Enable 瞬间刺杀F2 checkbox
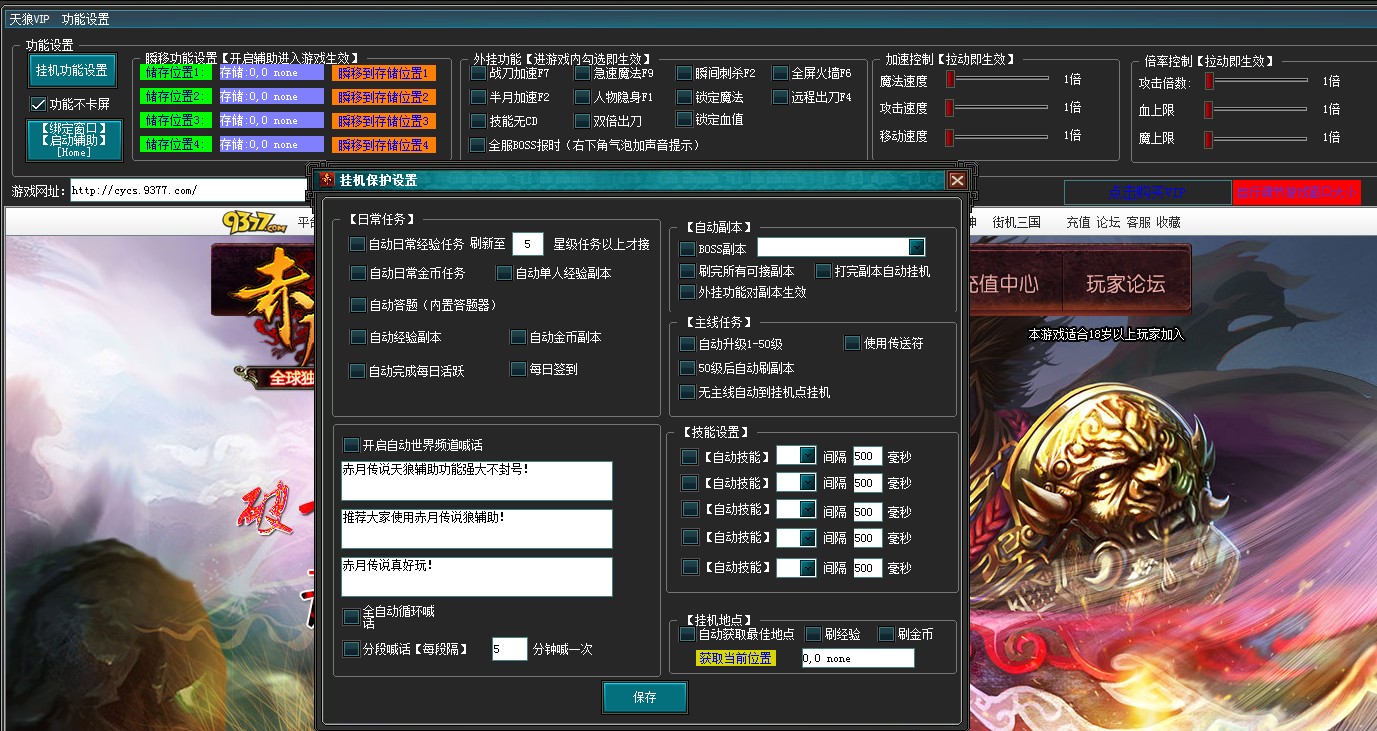Screen dimensions: 1377x731 [685, 73]
